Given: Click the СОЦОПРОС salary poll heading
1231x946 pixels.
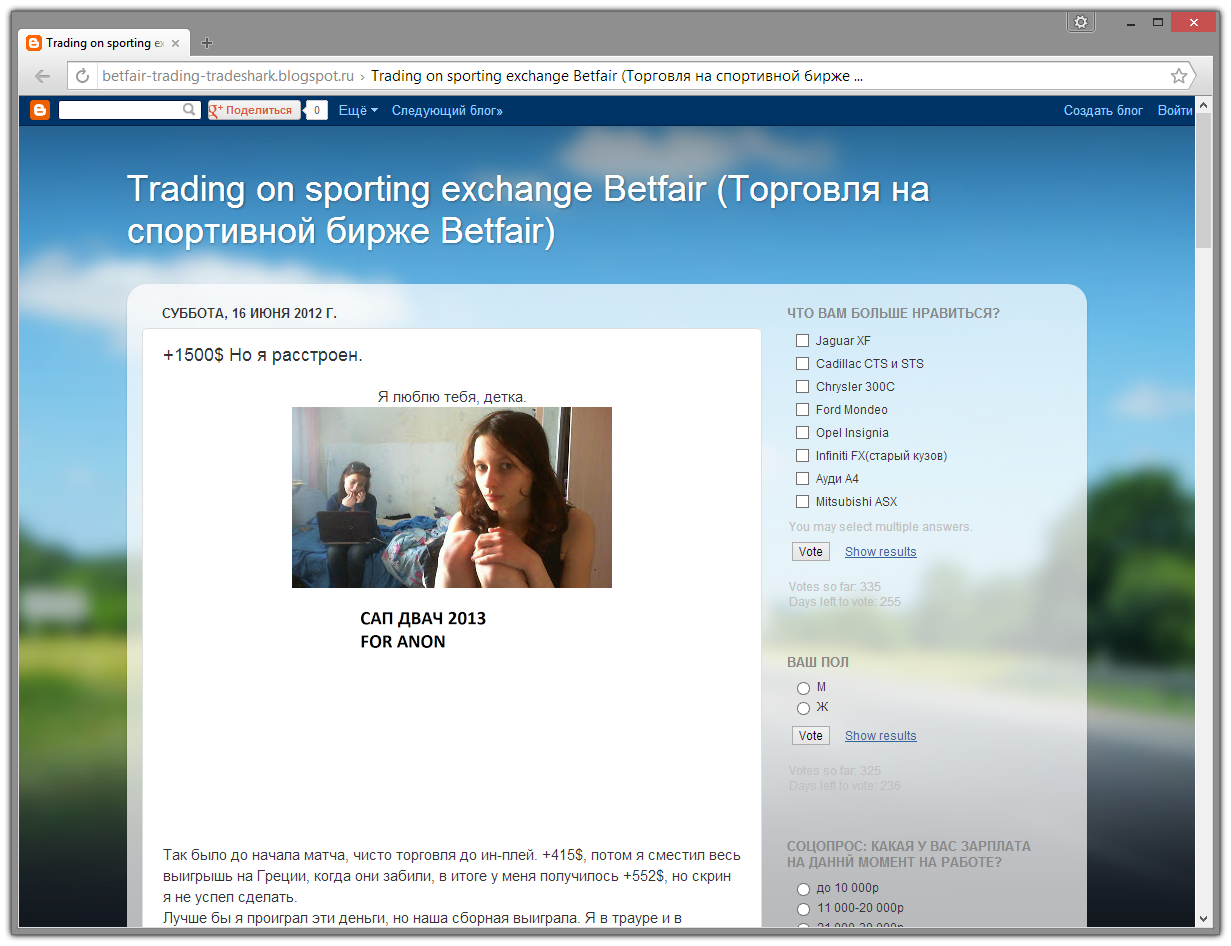Looking at the screenshot, I should [x=909, y=854].
